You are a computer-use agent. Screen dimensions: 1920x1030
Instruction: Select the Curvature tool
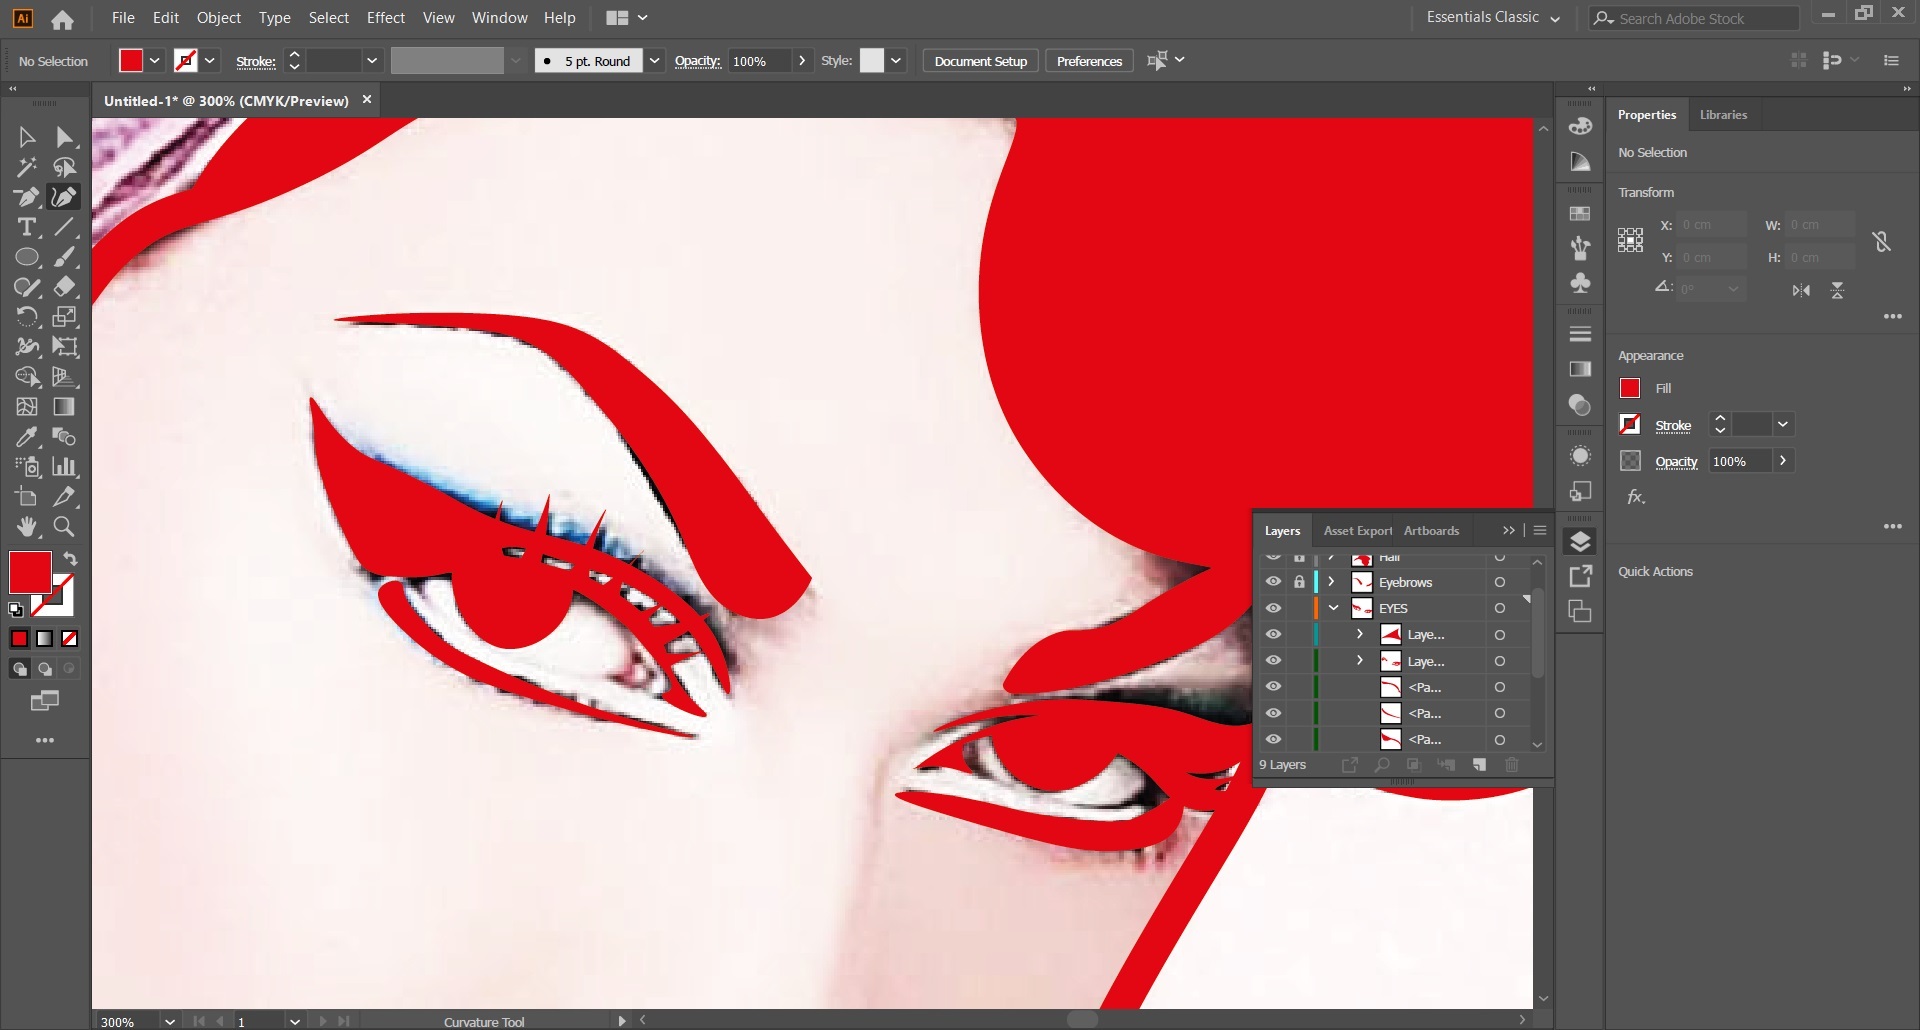tap(65, 197)
